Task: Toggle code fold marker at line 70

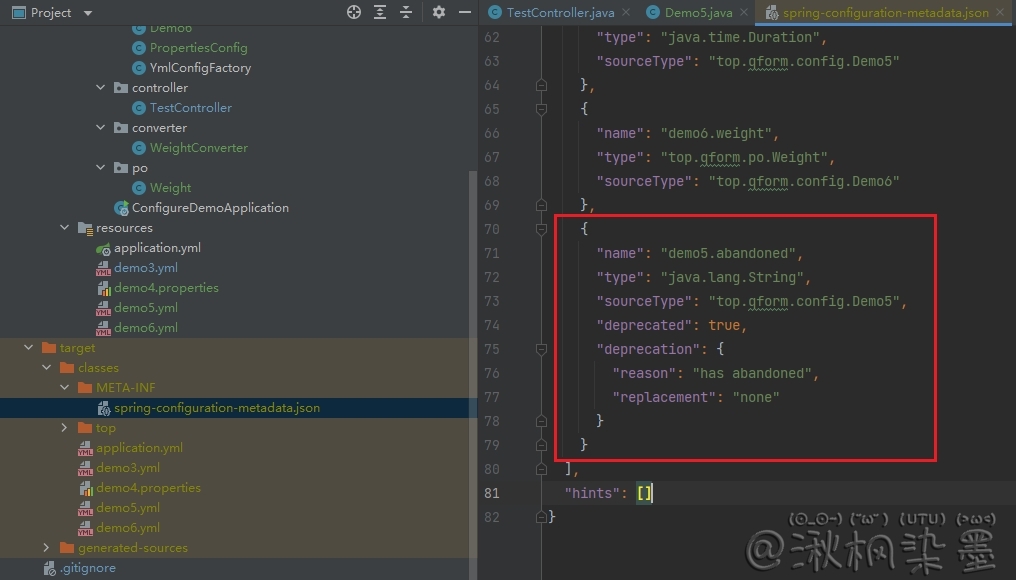Action: 541,229
